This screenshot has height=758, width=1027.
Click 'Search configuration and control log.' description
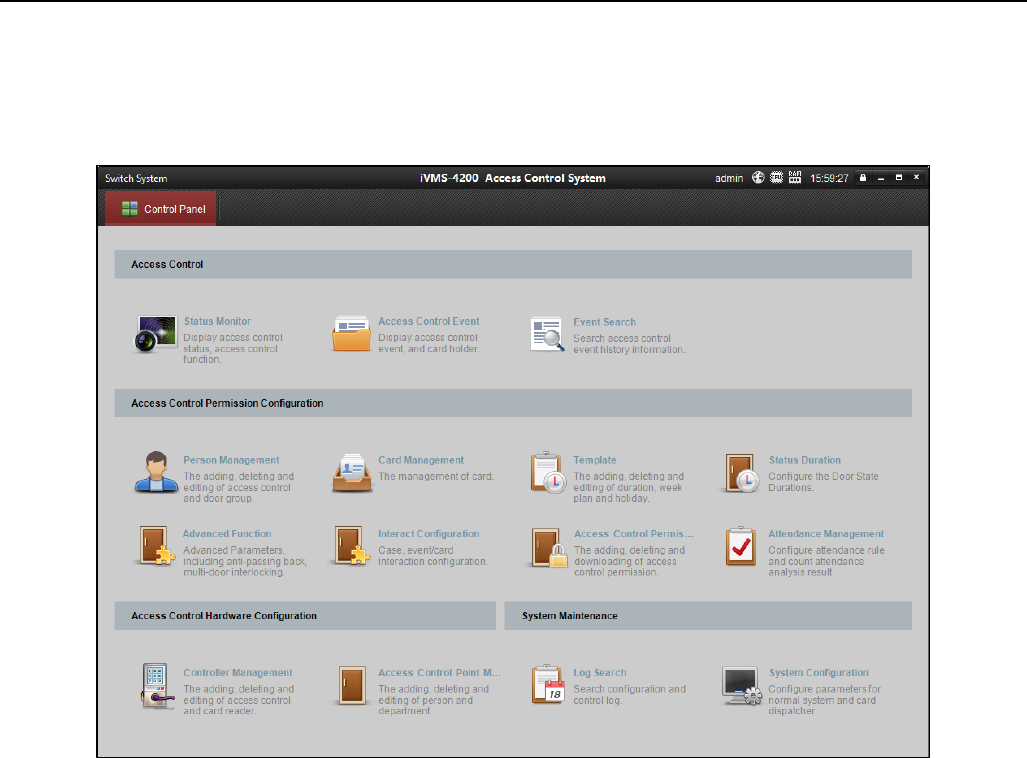629,694
